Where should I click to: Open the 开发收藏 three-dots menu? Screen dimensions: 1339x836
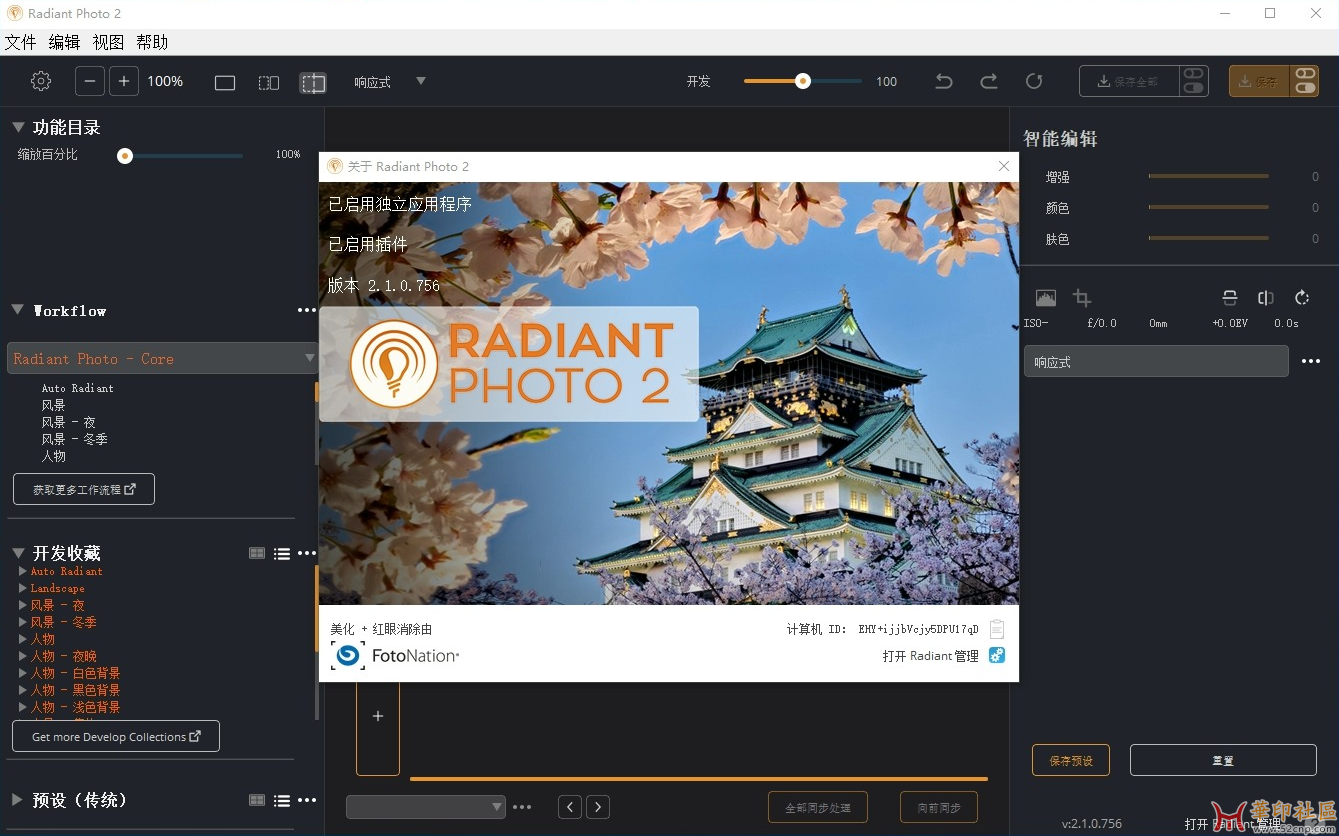[x=307, y=553]
